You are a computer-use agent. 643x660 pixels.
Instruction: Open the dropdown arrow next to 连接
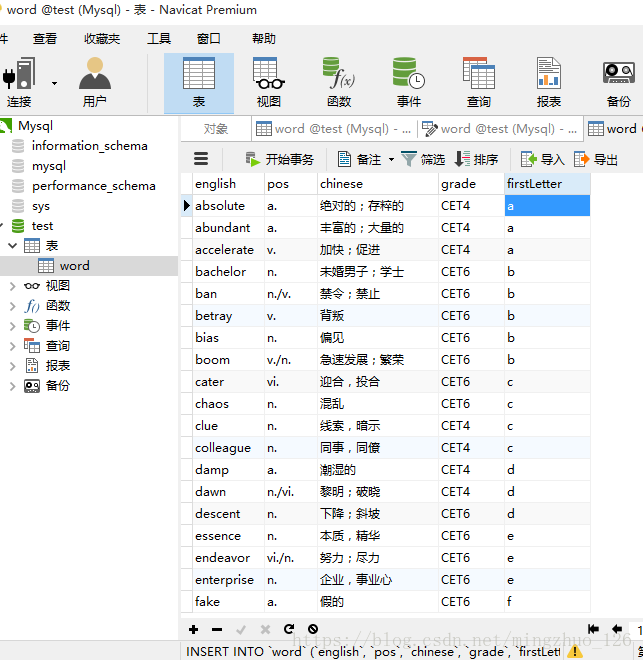[x=54, y=83]
